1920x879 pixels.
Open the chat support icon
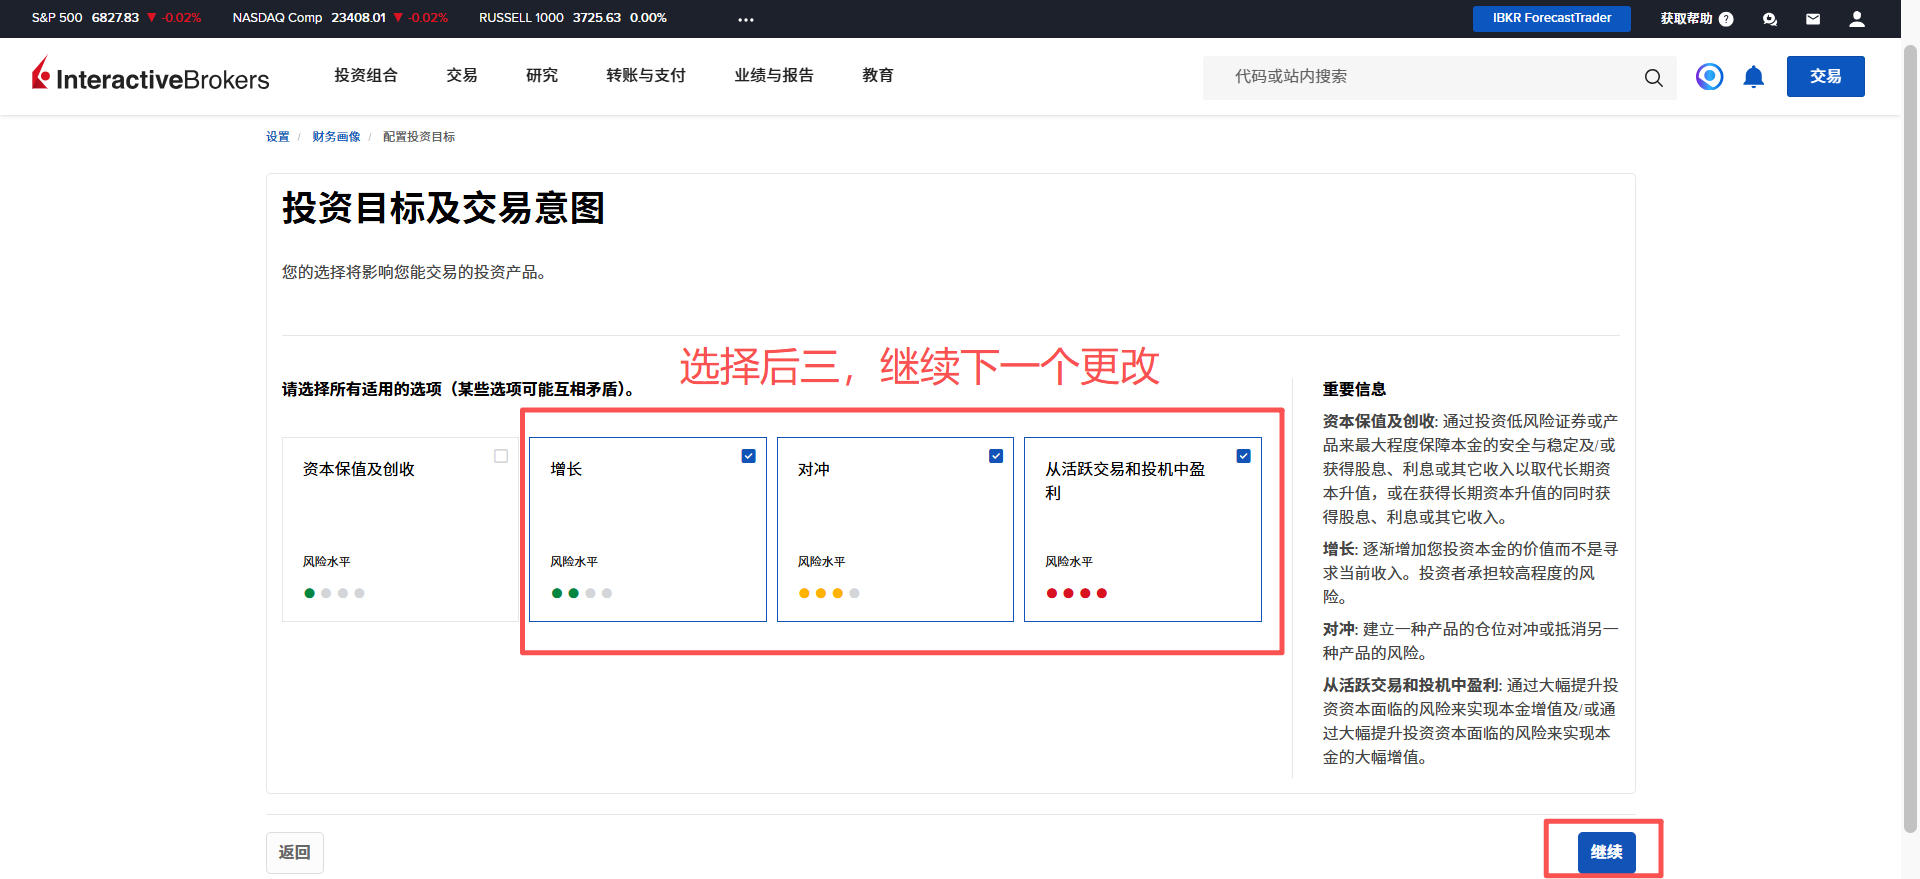pos(1769,19)
